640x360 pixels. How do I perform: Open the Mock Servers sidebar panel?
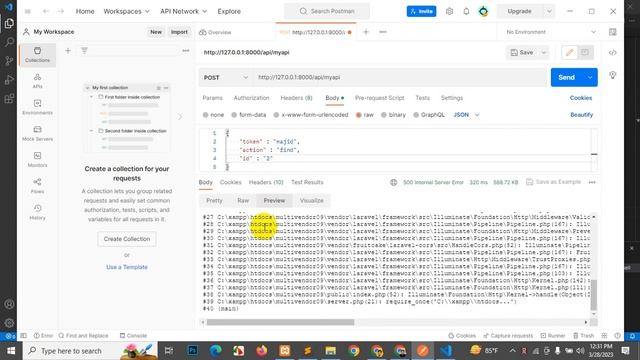coord(37,133)
